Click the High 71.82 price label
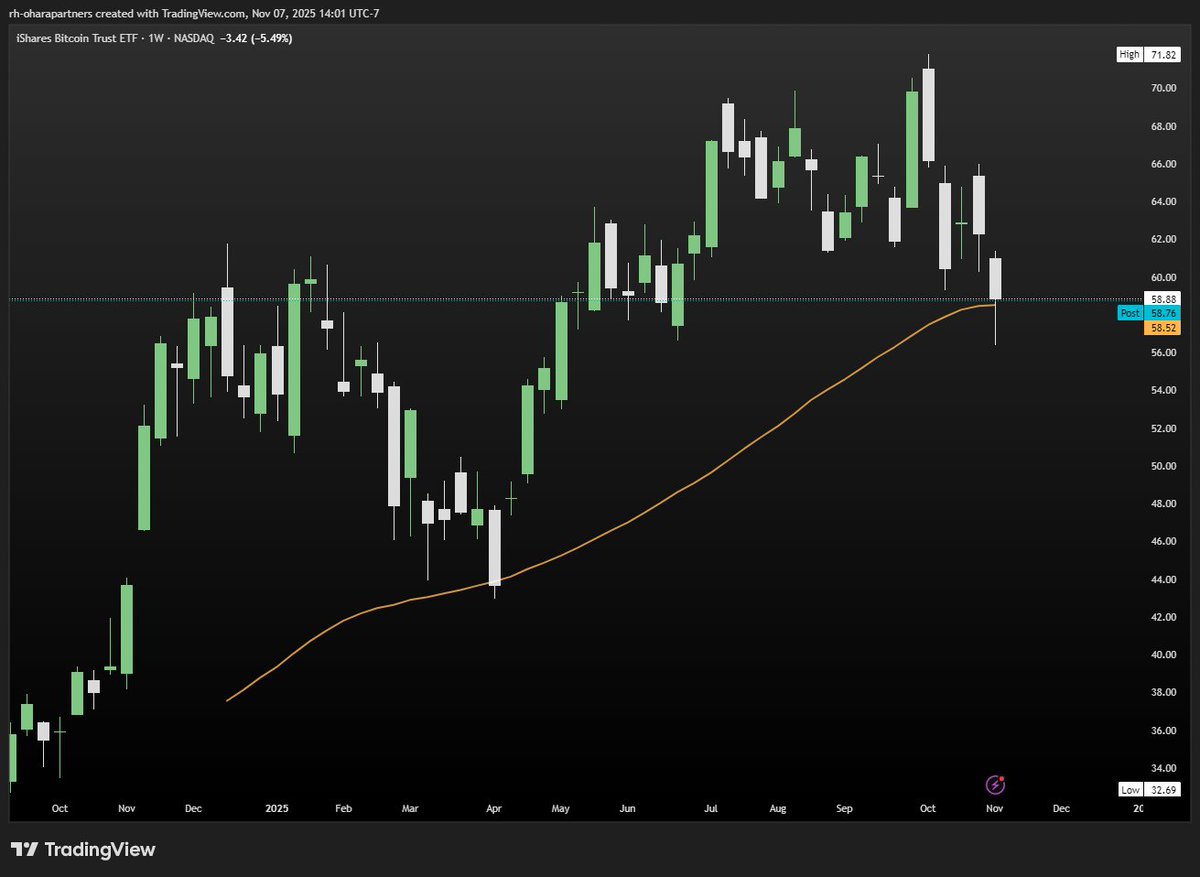This screenshot has width=1200, height=877. pyautogui.click(x=1150, y=55)
